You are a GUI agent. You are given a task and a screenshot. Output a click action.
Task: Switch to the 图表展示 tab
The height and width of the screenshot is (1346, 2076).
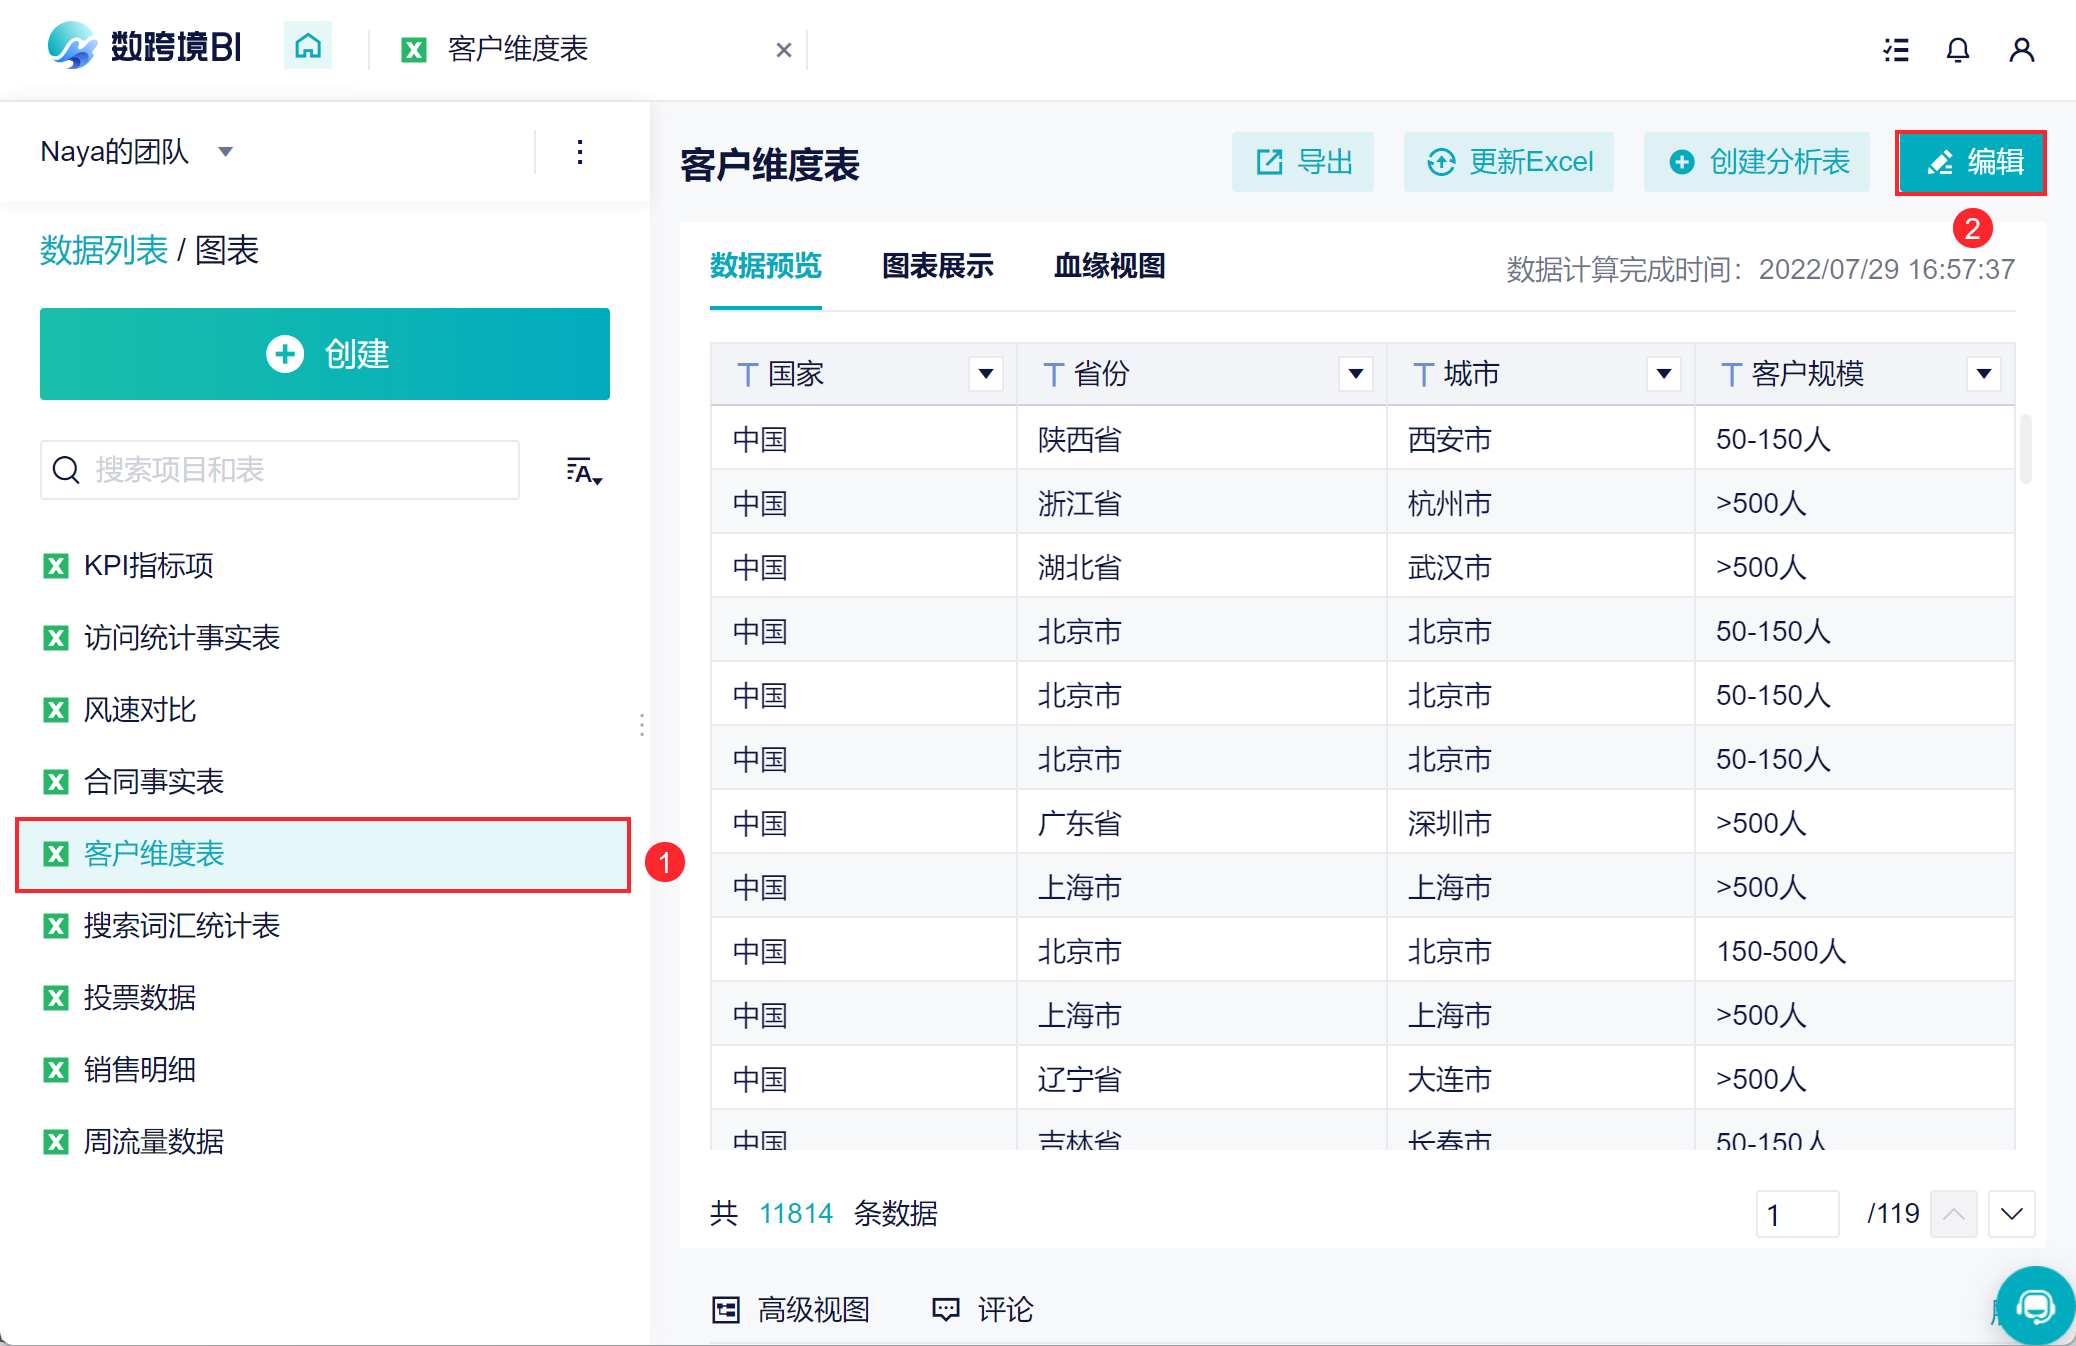937,266
